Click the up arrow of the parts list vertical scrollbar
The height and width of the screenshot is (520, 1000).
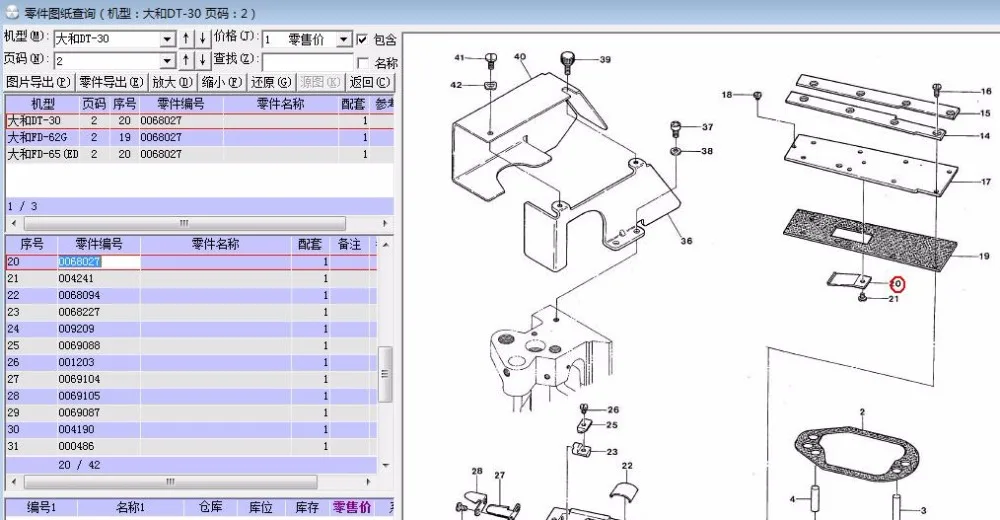pyautogui.click(x=385, y=244)
